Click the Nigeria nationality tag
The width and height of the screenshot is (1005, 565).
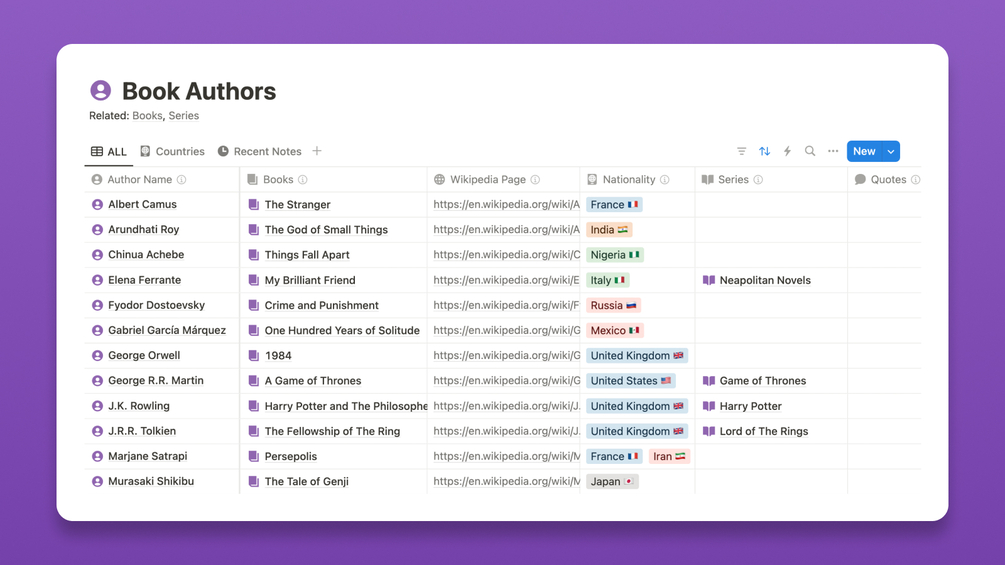[x=615, y=255]
